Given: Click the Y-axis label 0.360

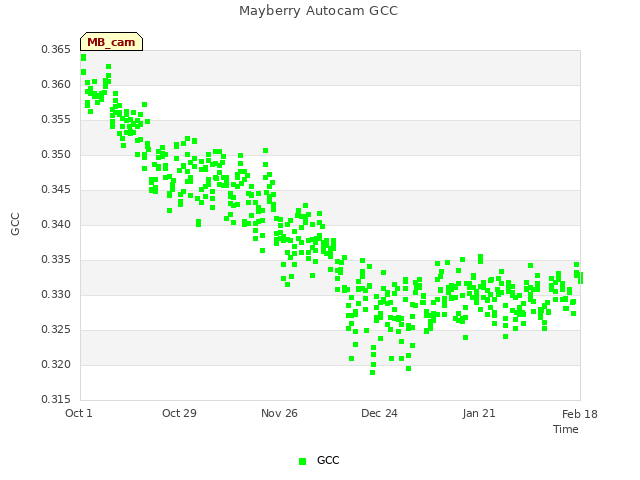Looking at the screenshot, I should click(56, 84).
